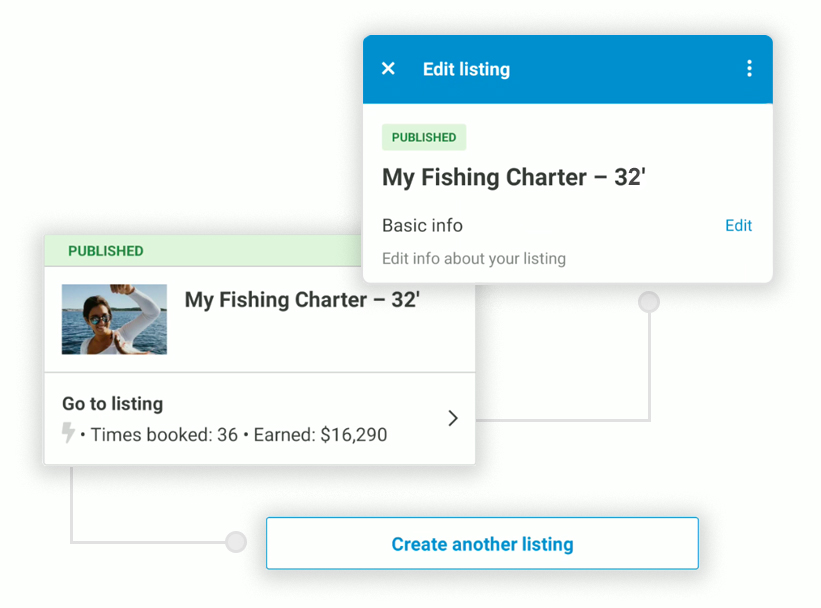Open the three-dot more options menu

749,69
